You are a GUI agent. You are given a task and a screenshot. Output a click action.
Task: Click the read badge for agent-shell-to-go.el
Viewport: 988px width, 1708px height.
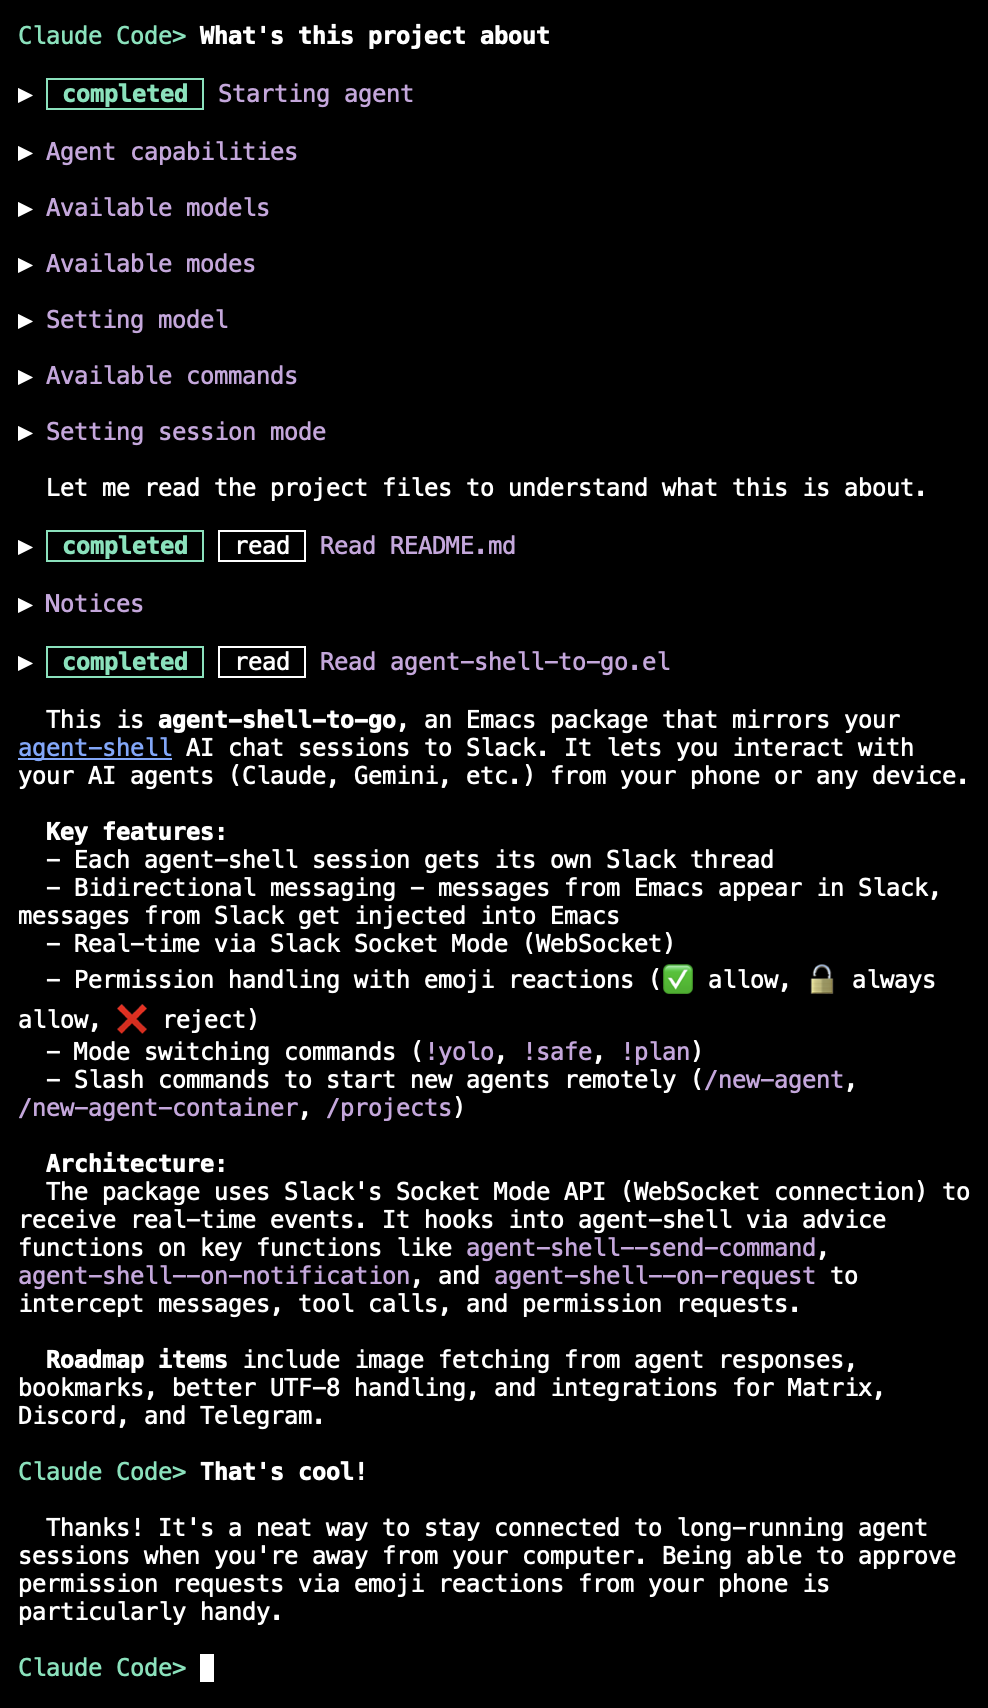click(x=262, y=662)
